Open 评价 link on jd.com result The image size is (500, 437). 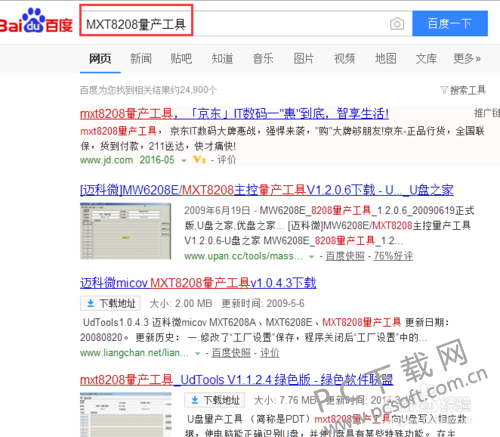[227, 160]
